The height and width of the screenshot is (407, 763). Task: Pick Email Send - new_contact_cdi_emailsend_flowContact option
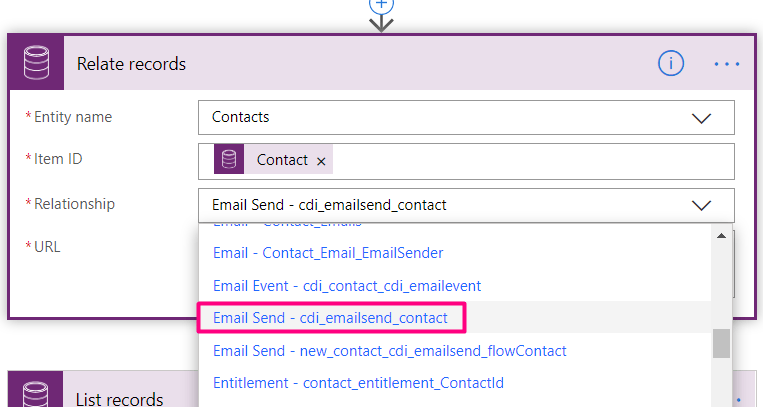point(389,351)
